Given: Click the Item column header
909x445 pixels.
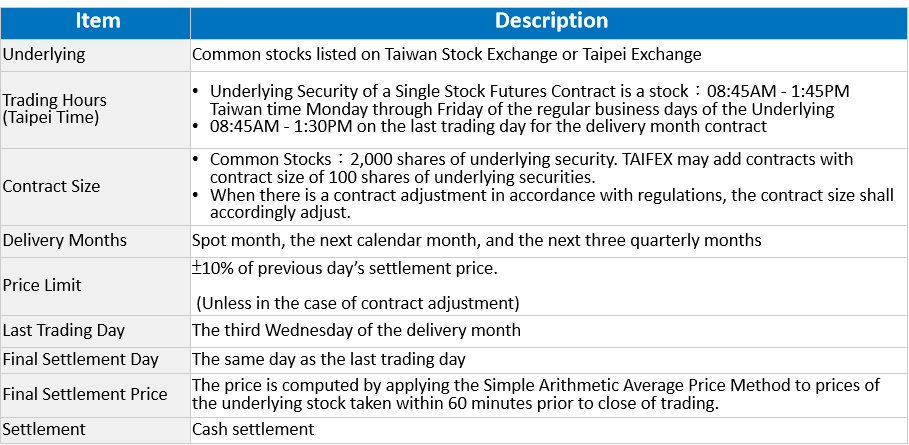Looking at the screenshot, I should 96,22.
